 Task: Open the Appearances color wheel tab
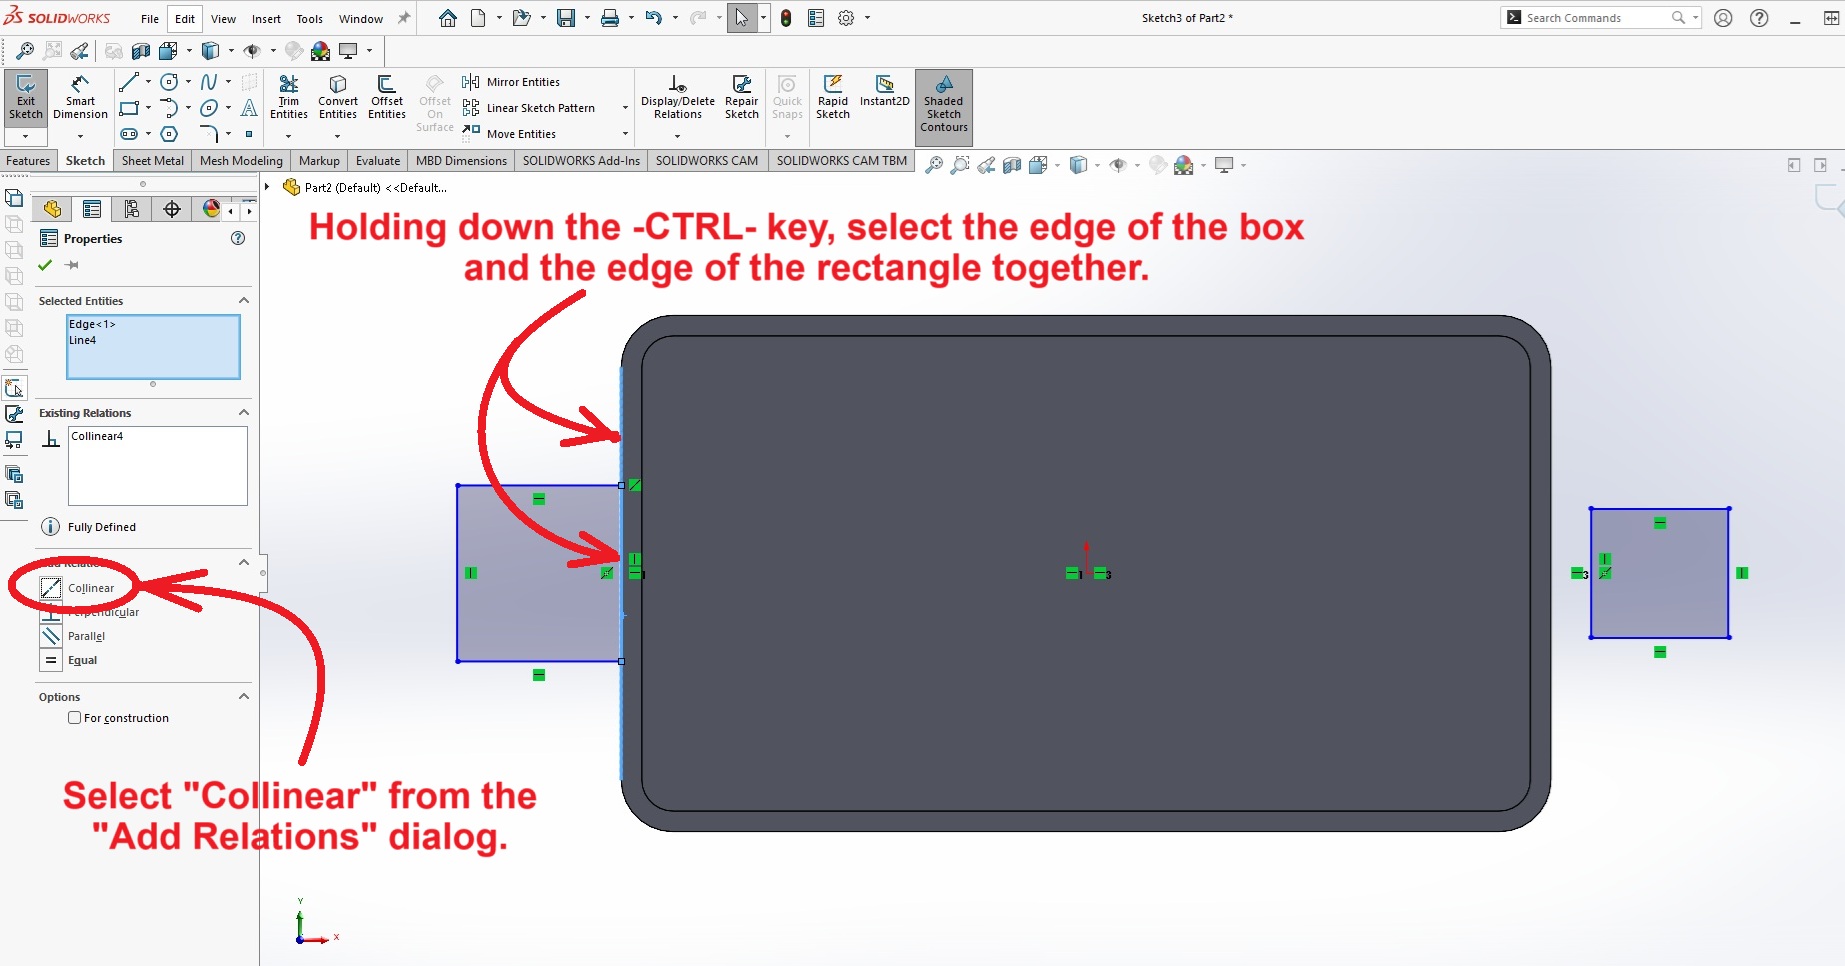coord(211,209)
